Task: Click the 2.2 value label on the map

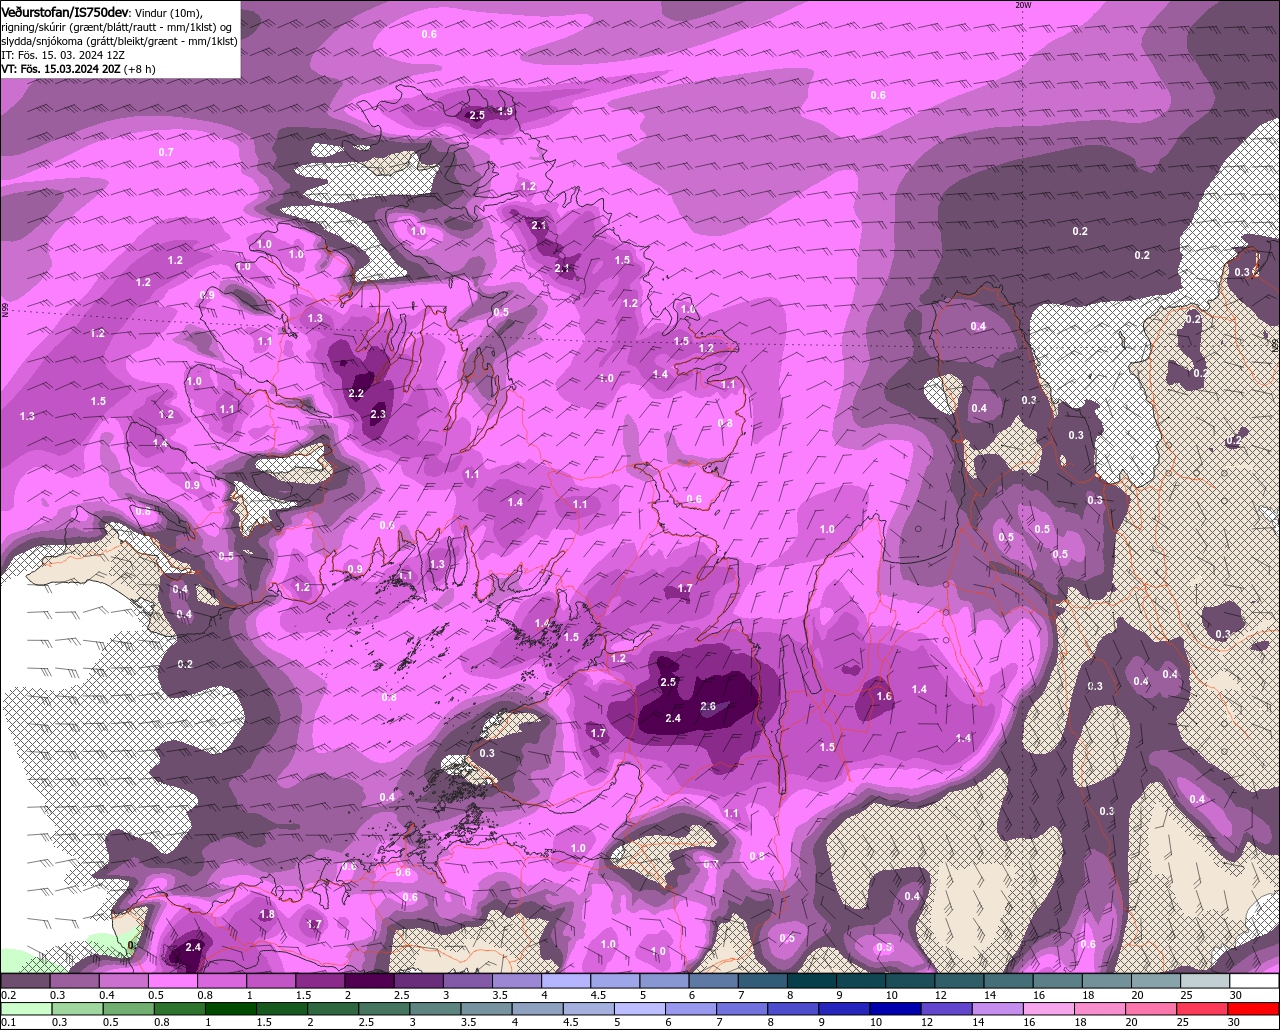Action: click(356, 393)
